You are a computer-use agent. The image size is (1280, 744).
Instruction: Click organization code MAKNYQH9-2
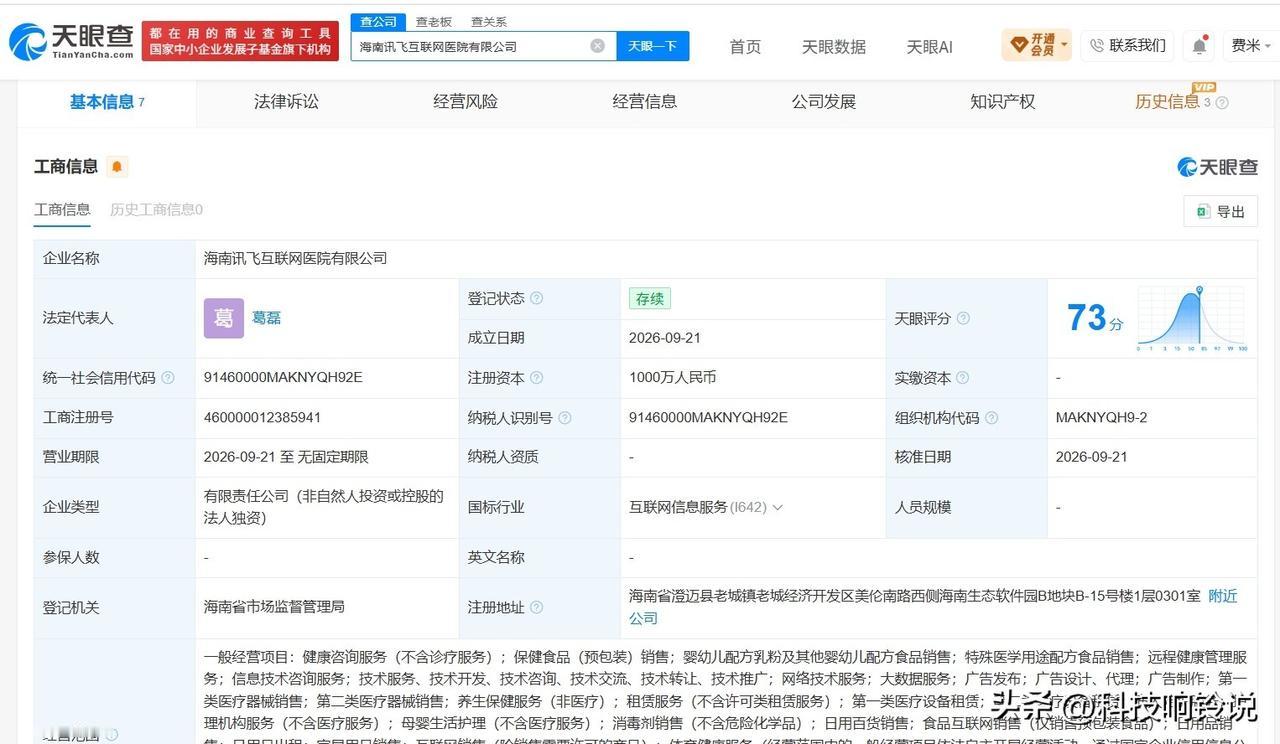(x=1101, y=418)
